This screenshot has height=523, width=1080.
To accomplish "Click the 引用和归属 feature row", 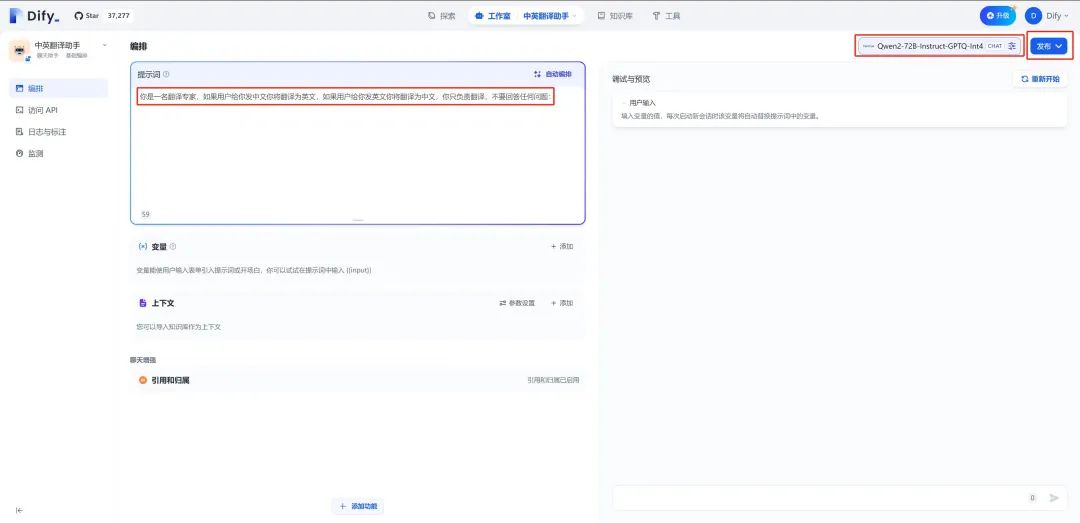I will (357, 380).
